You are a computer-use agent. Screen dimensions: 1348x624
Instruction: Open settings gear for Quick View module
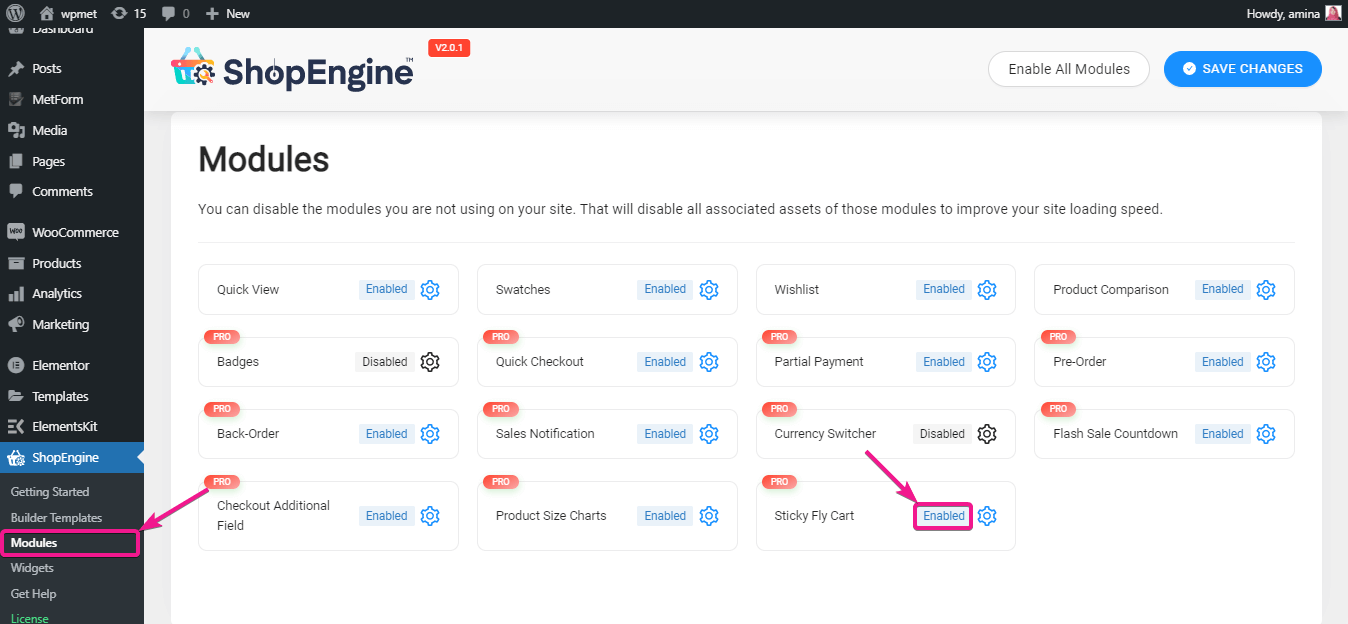pyautogui.click(x=430, y=290)
